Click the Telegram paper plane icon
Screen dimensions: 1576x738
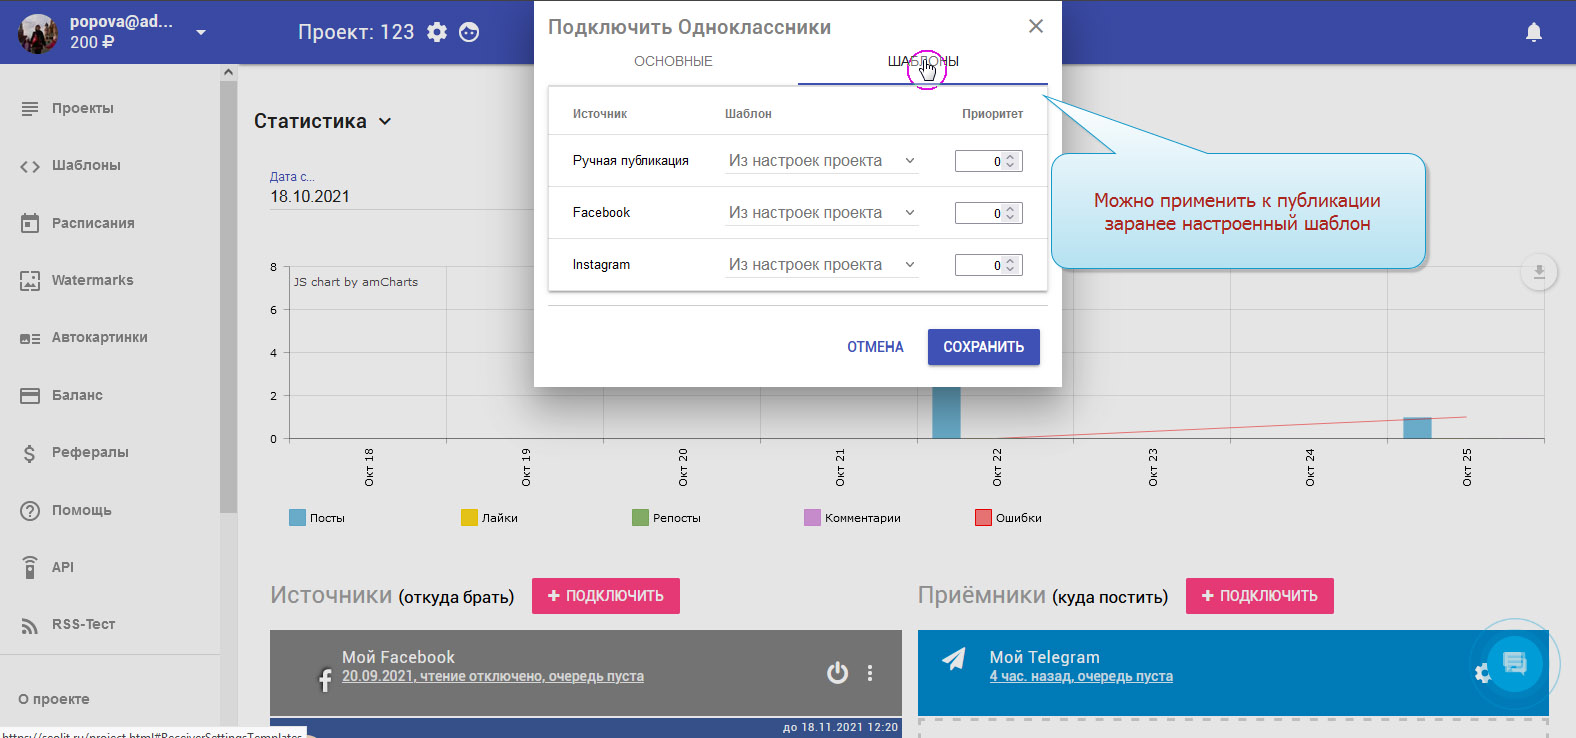pyautogui.click(x=954, y=659)
